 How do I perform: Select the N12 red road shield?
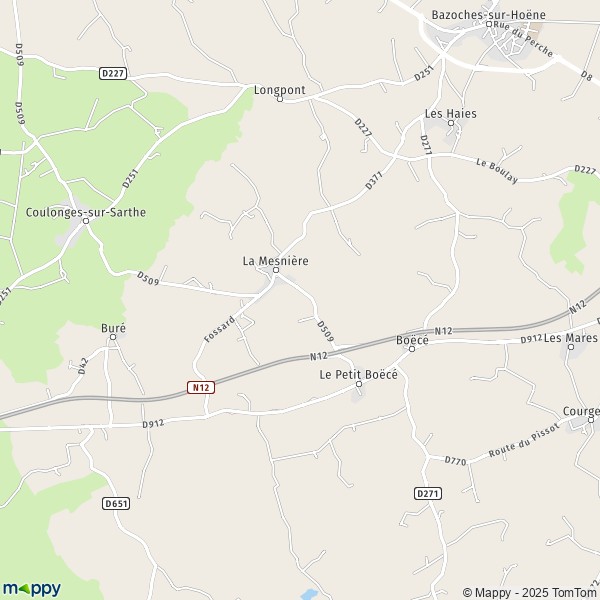tap(201, 387)
